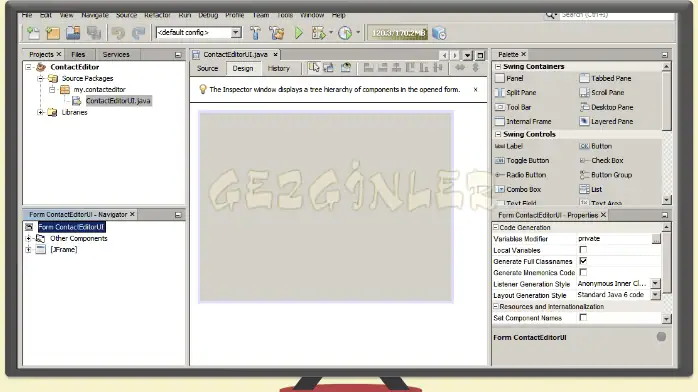
Task: Click the Variables Modifier ellipsis button
Action: [656, 239]
